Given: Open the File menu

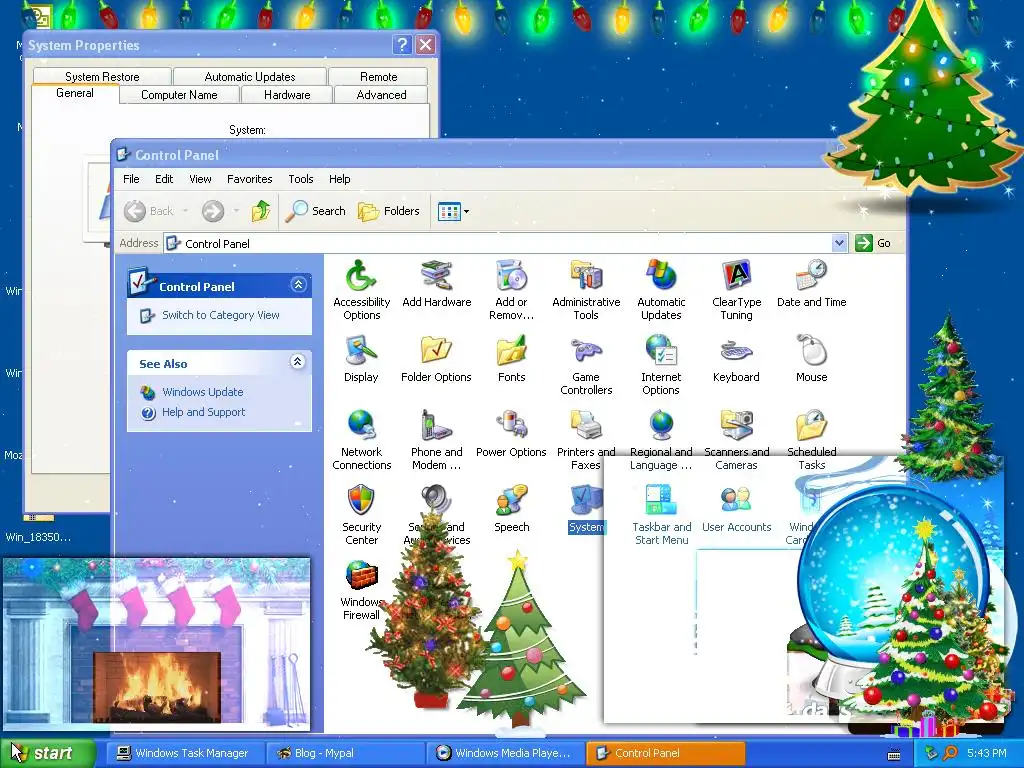Looking at the screenshot, I should pyautogui.click(x=131, y=179).
